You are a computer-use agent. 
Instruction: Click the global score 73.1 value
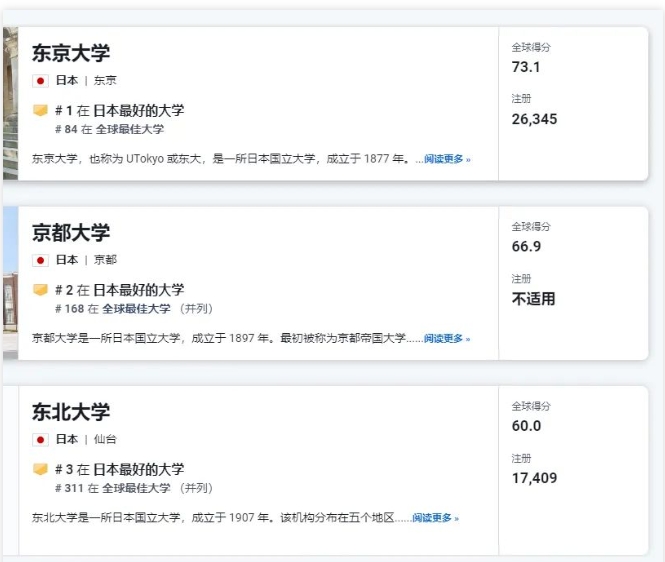pyautogui.click(x=526, y=67)
